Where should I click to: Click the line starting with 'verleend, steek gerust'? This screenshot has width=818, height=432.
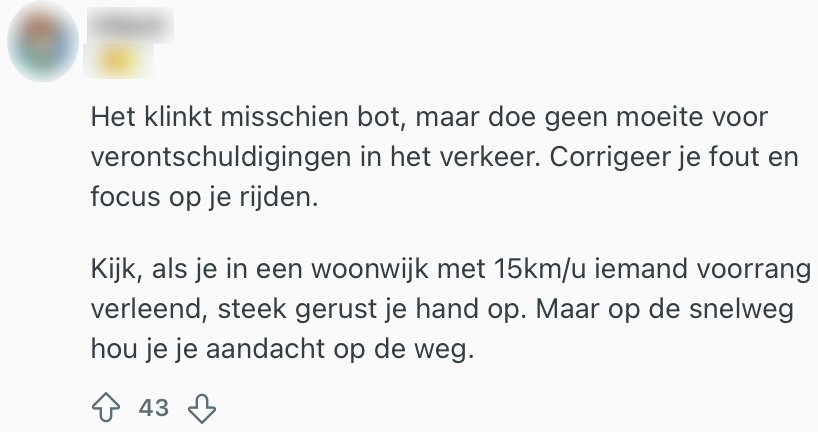click(440, 310)
